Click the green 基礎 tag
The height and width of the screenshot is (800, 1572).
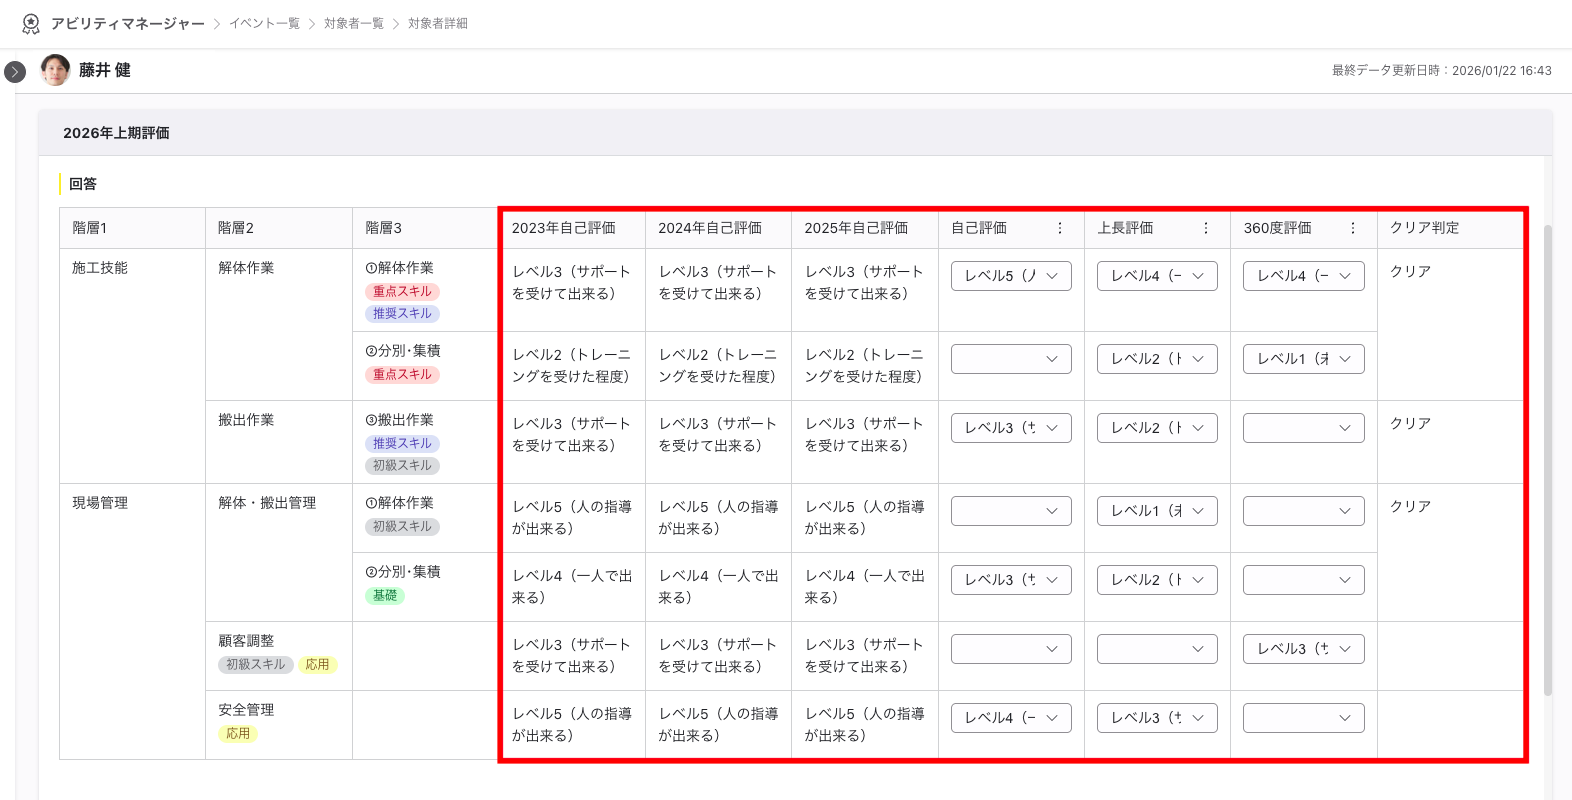pyautogui.click(x=385, y=596)
